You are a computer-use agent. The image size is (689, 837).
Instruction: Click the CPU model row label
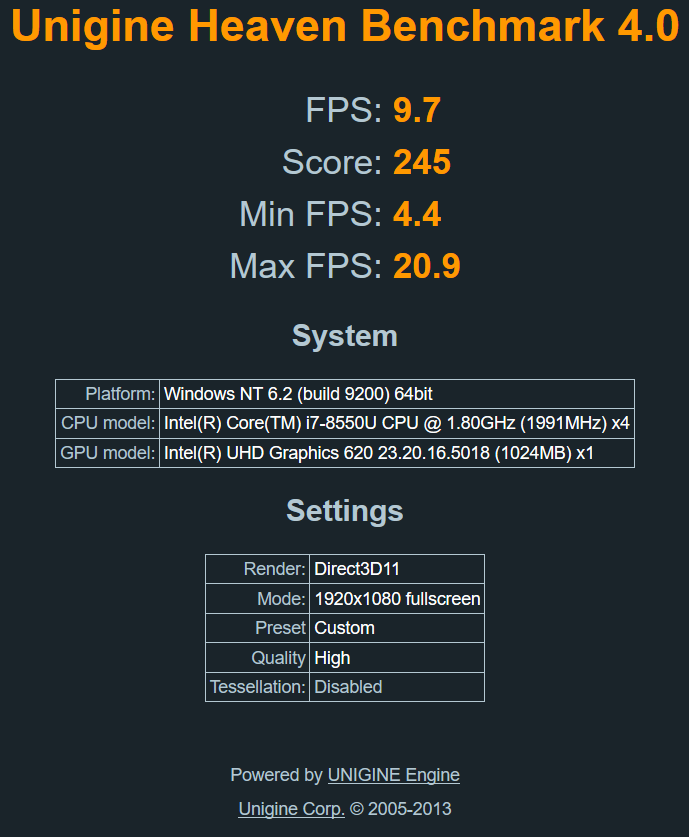click(x=108, y=423)
